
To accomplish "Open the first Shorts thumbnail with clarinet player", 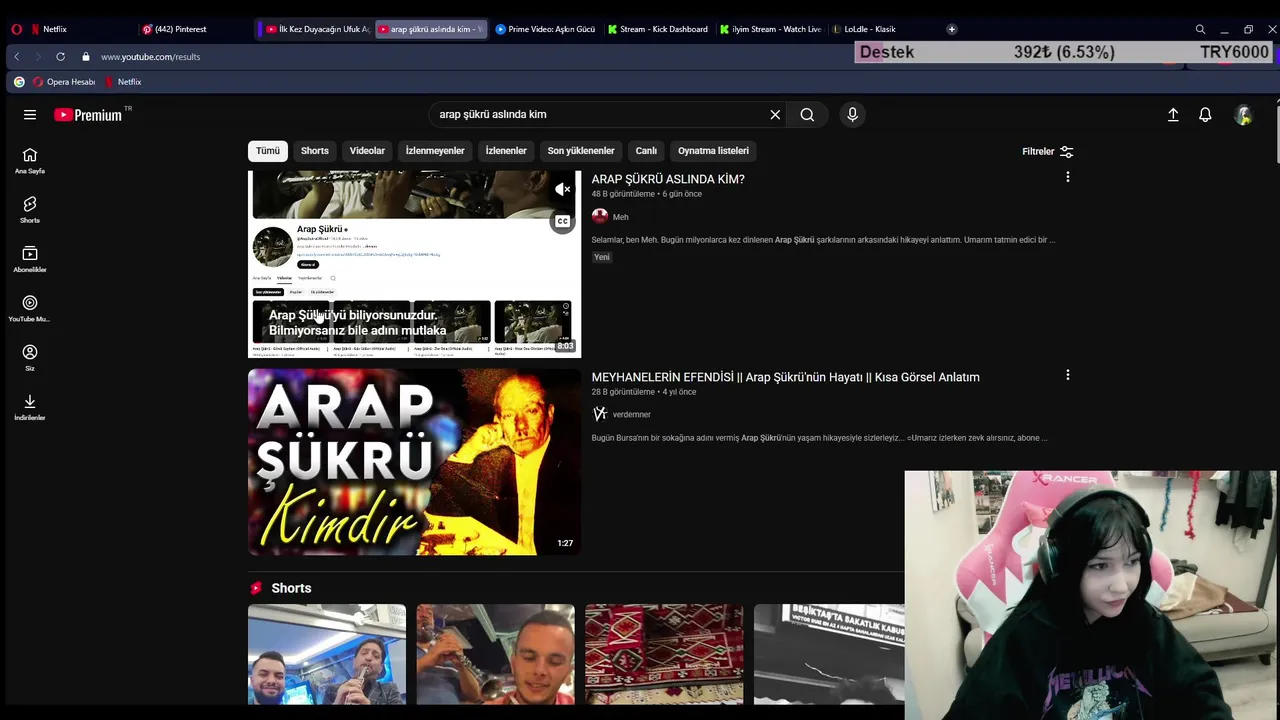I will click(x=327, y=655).
